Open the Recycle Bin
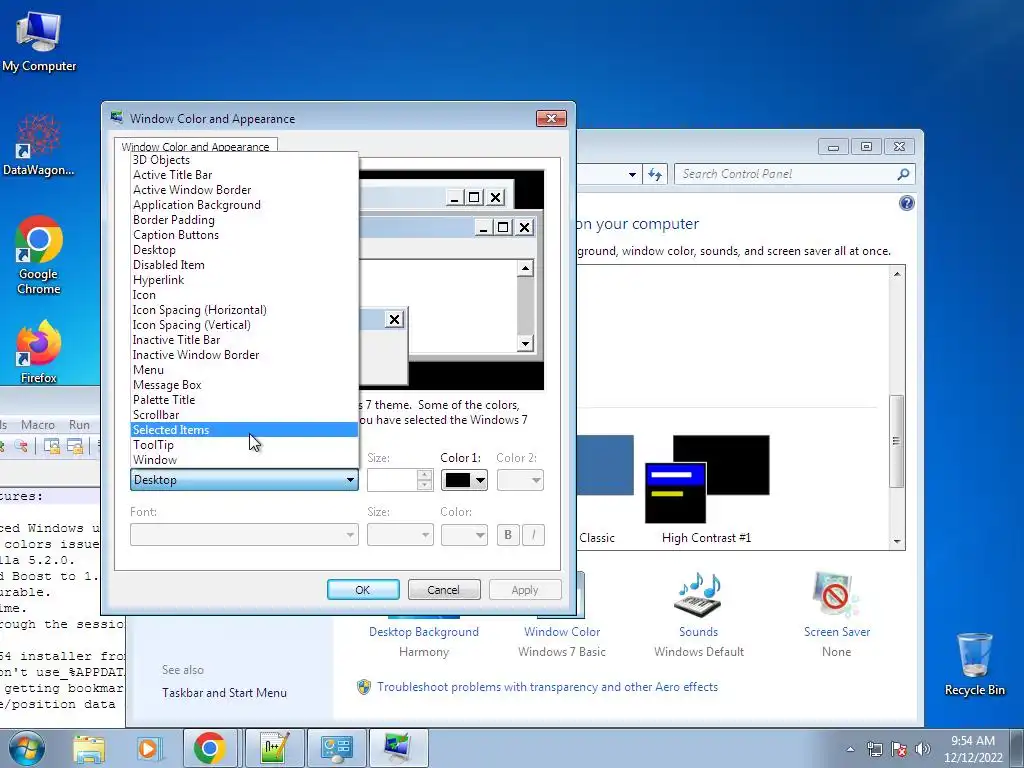The image size is (1024, 768). pyautogui.click(x=974, y=664)
